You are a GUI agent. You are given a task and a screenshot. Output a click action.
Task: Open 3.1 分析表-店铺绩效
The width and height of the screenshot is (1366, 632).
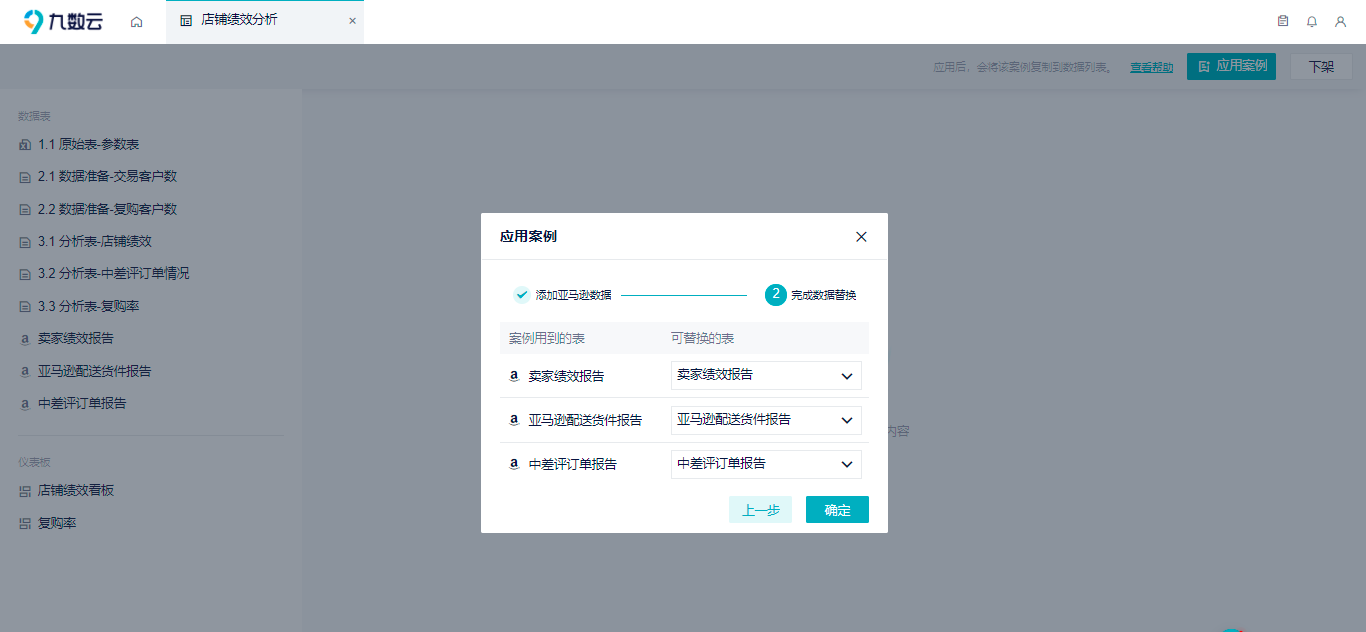(x=94, y=241)
